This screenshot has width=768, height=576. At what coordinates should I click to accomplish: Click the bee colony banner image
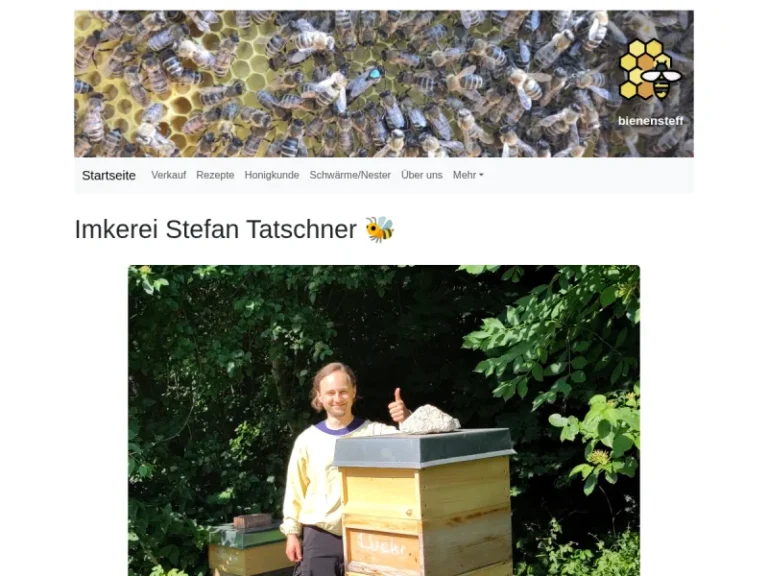pos(384,84)
